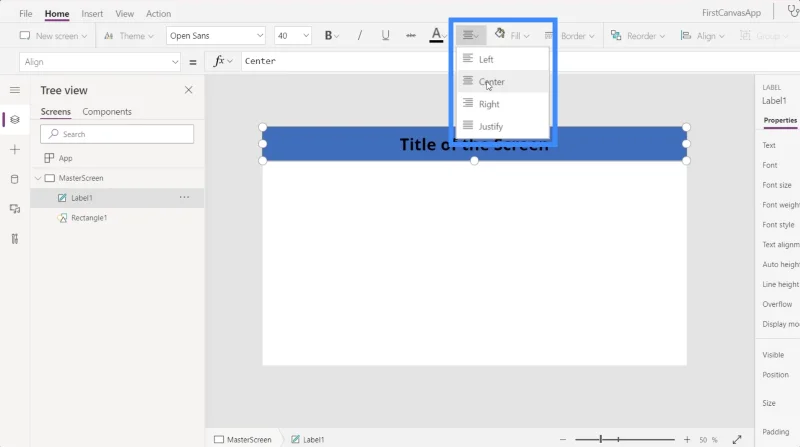Open the Tree view layers icon
800x447 pixels.
(x=15, y=119)
